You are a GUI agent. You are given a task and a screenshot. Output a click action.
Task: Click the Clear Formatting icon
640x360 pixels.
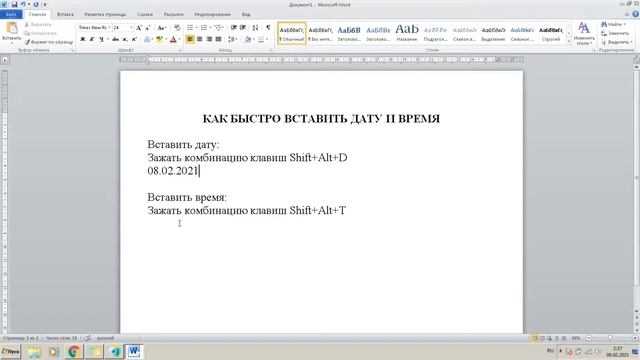[177, 28]
